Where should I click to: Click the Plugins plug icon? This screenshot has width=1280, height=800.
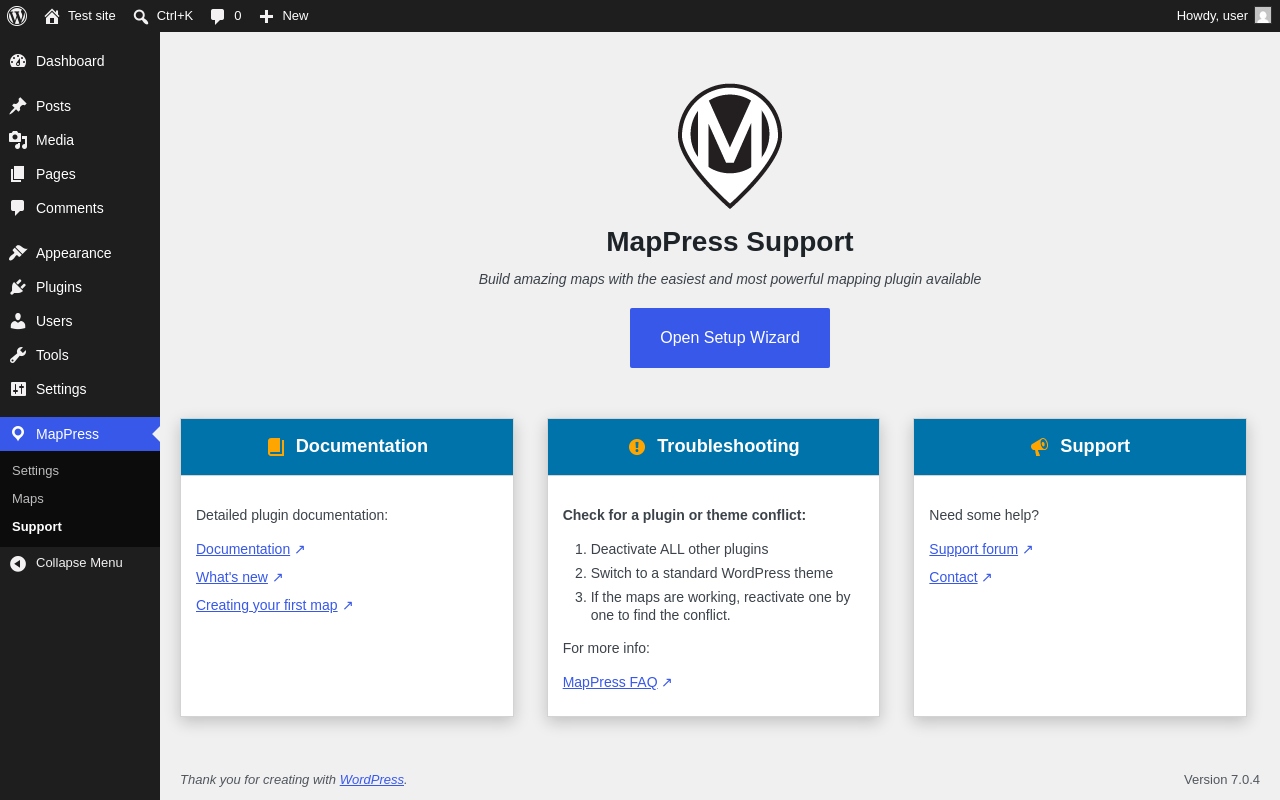(x=18, y=287)
